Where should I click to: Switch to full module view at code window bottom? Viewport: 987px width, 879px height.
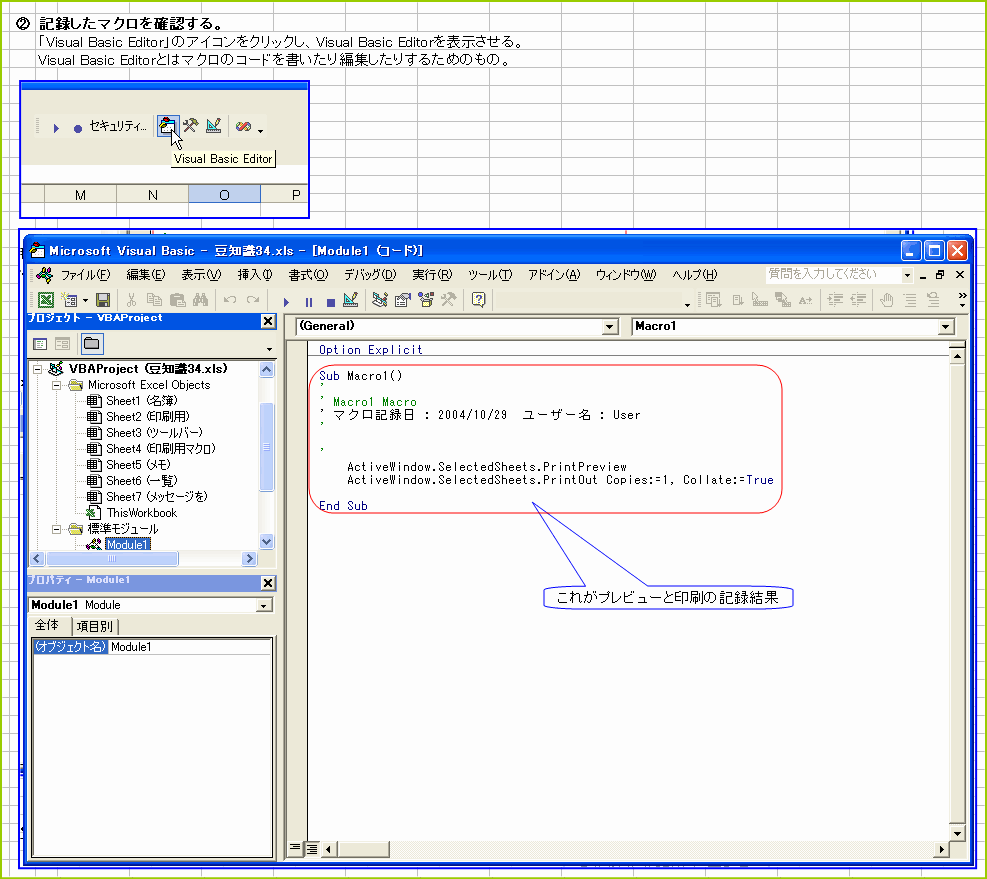[312, 848]
